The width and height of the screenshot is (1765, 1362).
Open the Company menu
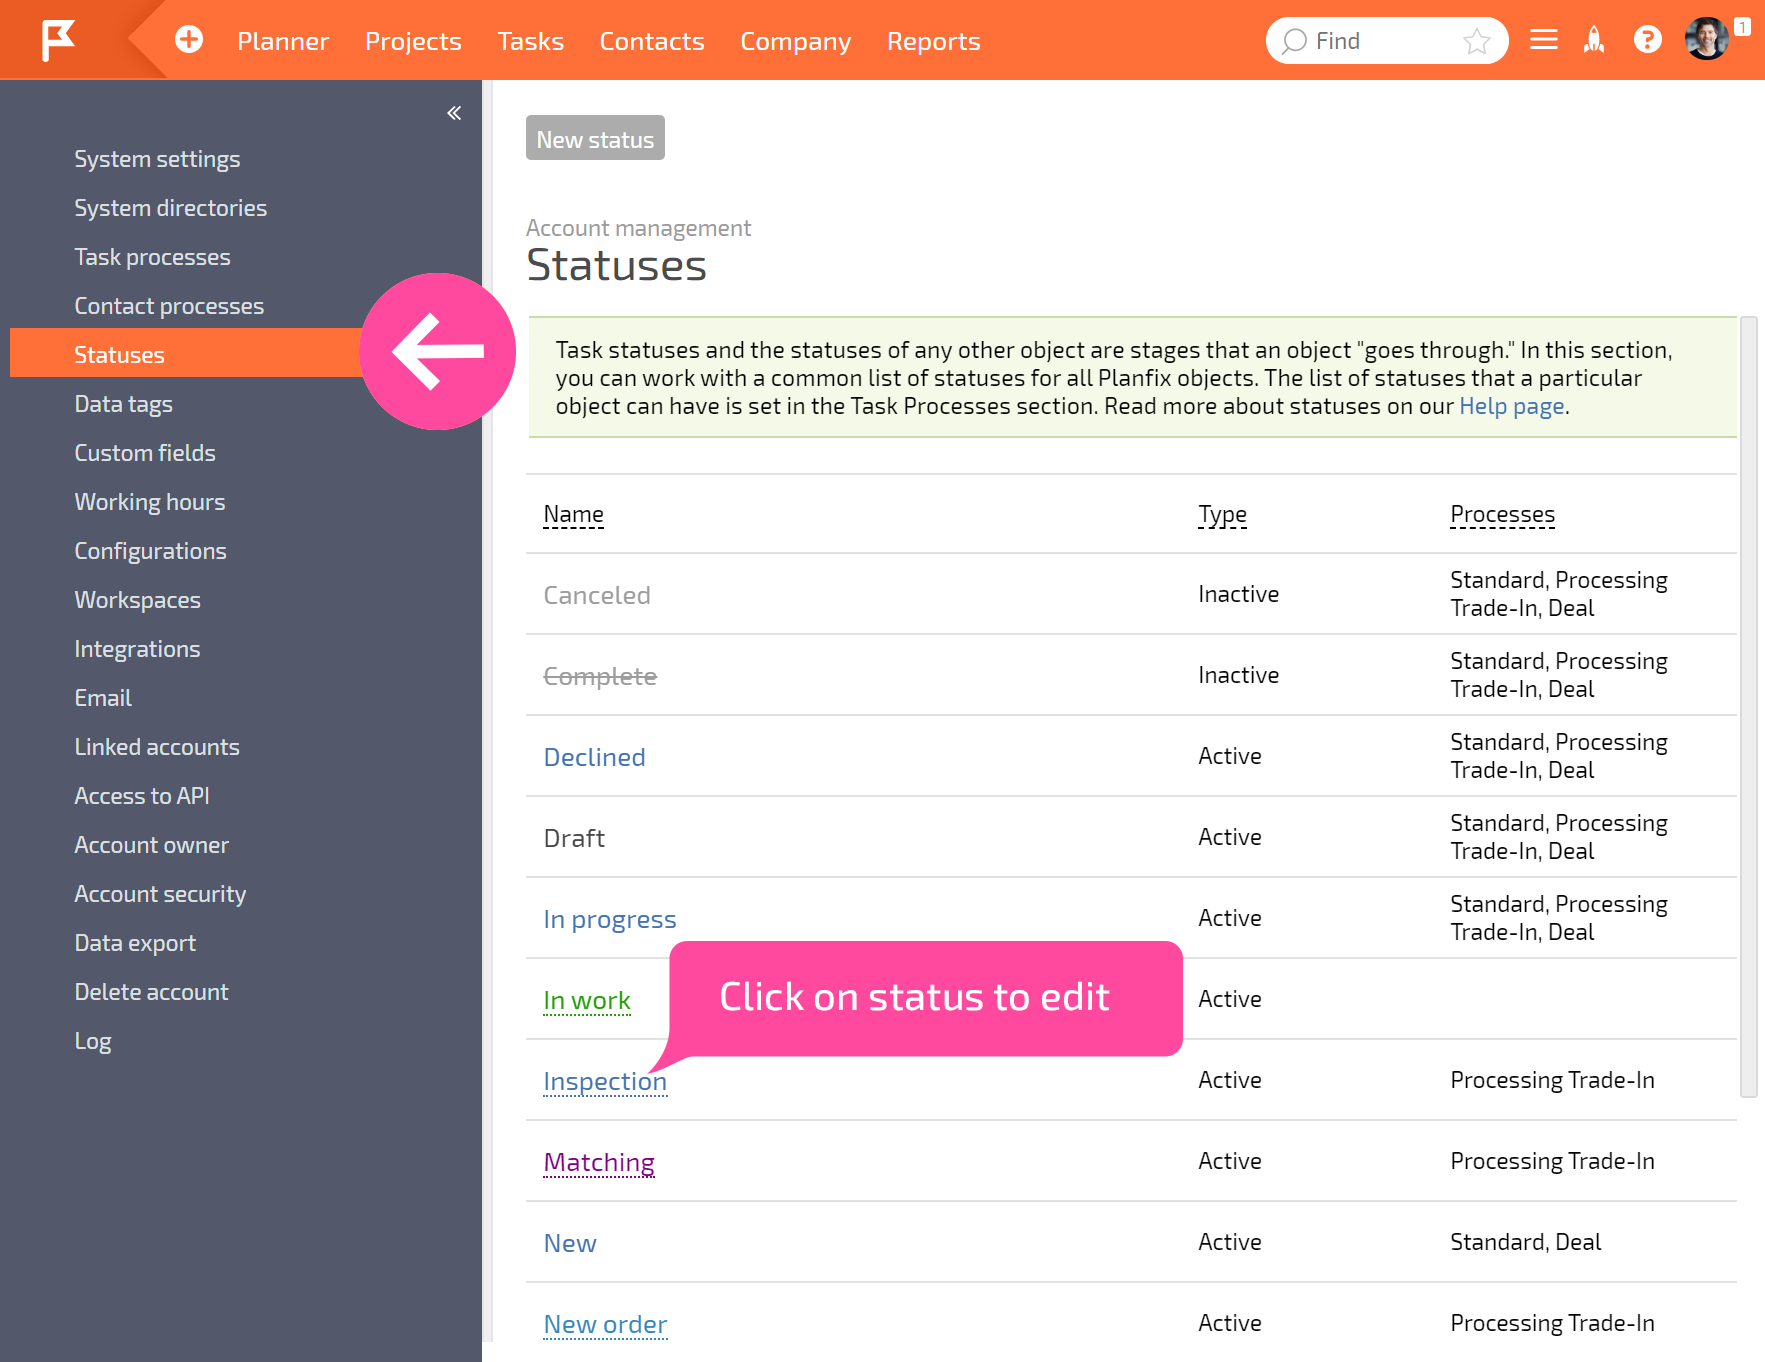(x=796, y=41)
